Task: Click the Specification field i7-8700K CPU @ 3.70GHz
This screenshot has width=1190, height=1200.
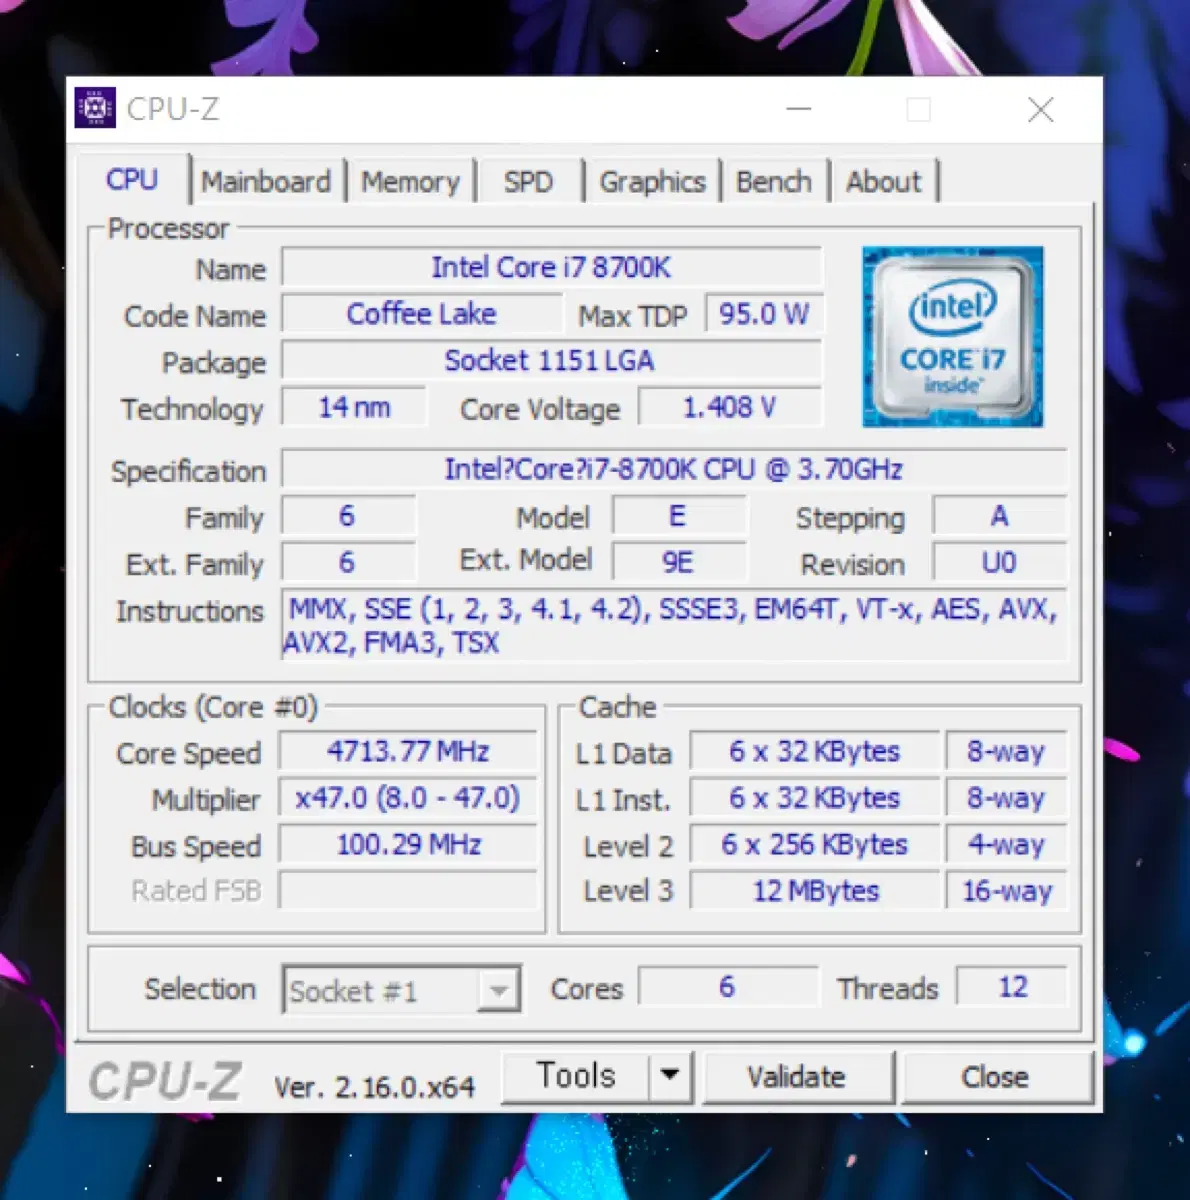Action: click(x=674, y=469)
